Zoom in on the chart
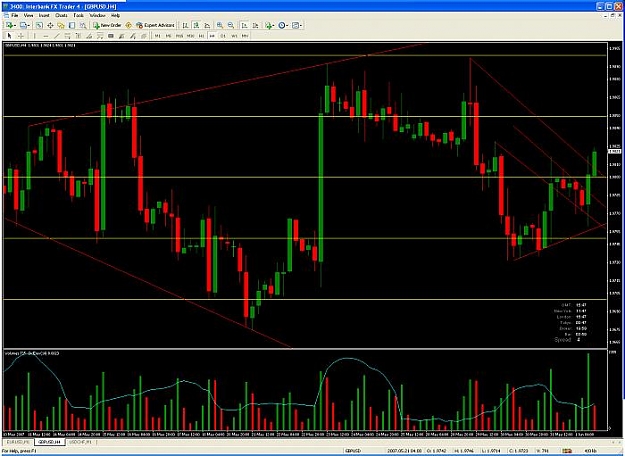Image resolution: width=625 pixels, height=456 pixels. 220,25
